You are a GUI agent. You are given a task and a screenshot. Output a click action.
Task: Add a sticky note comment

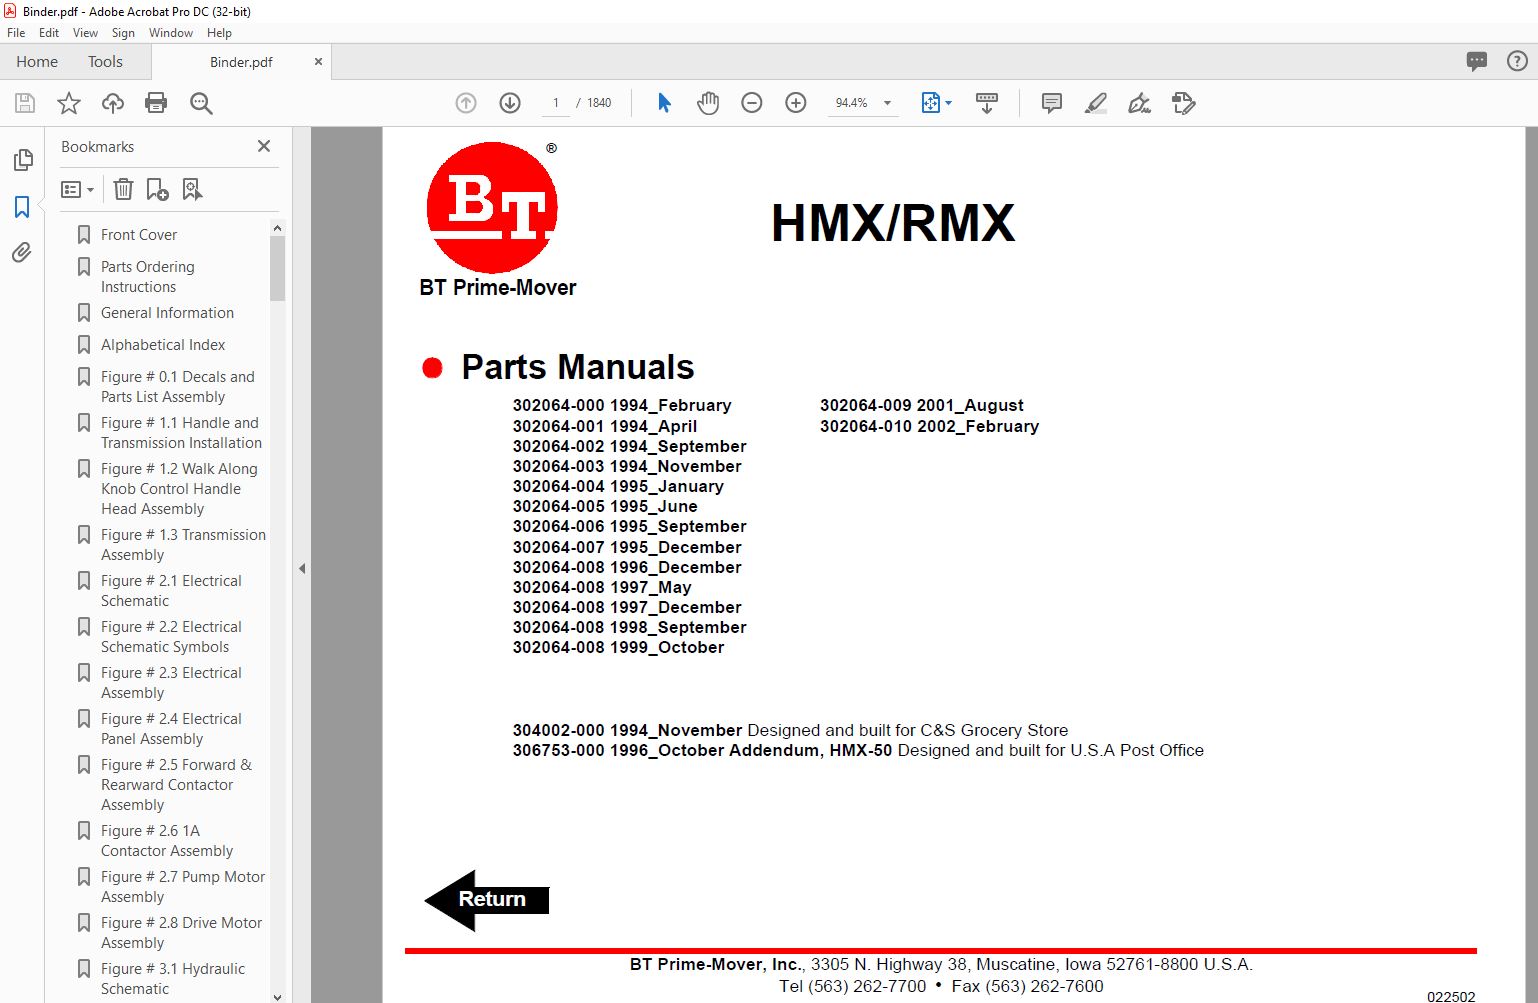[x=1051, y=103]
